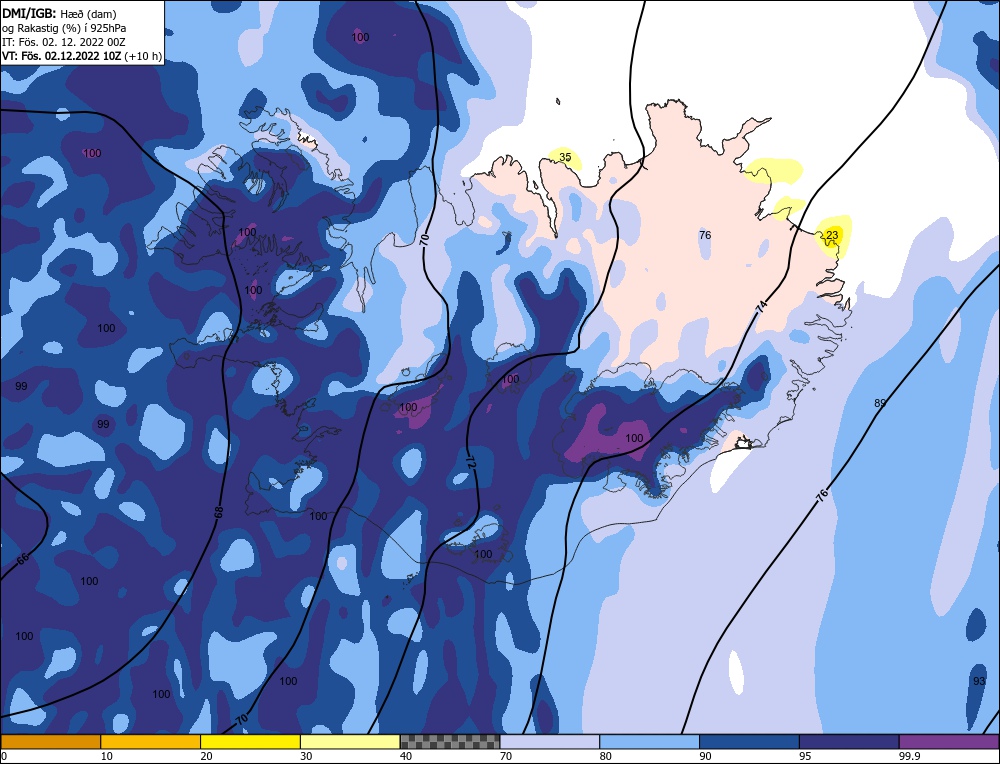Click the '74' contour line label
The width and height of the screenshot is (1000, 764).
[761, 306]
